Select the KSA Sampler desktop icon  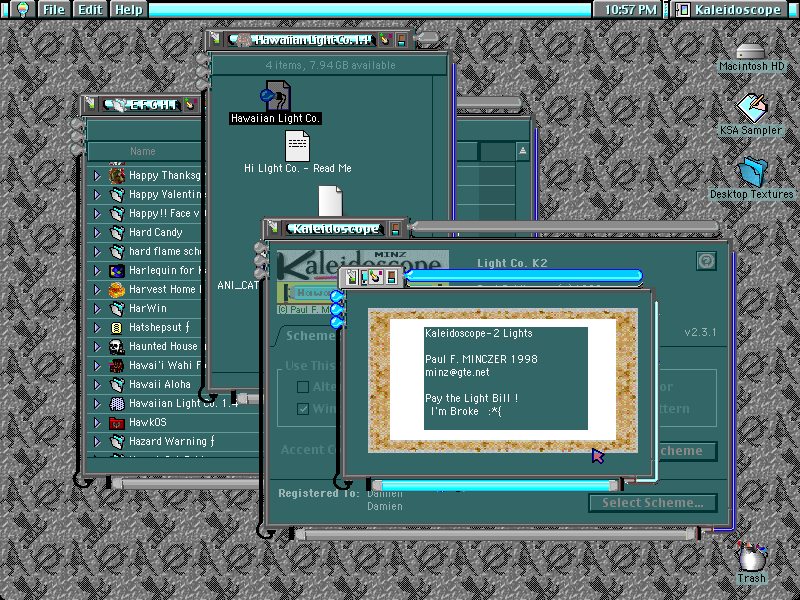[751, 108]
